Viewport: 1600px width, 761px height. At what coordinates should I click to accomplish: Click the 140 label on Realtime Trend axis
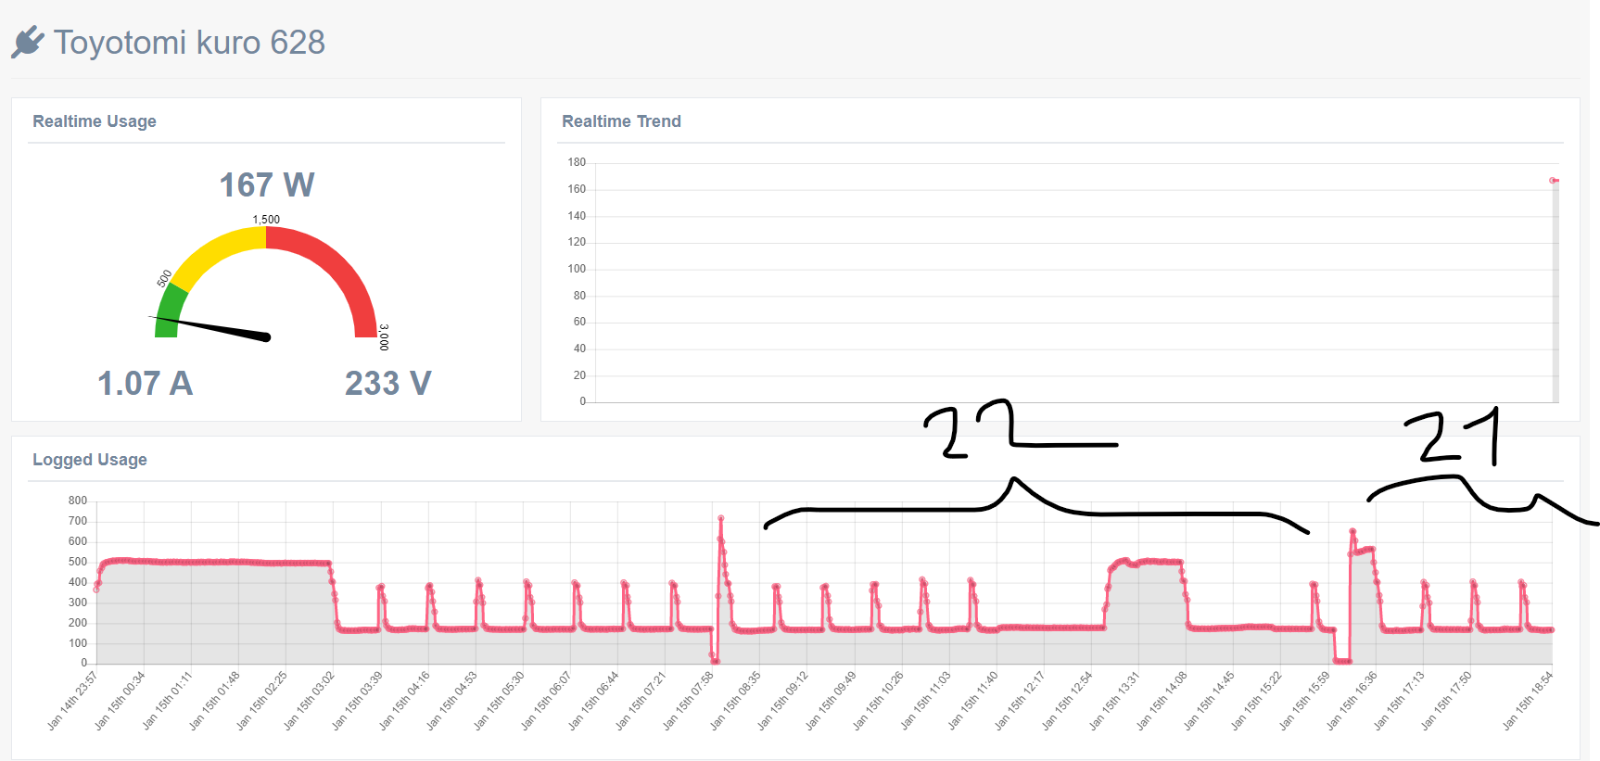click(577, 216)
